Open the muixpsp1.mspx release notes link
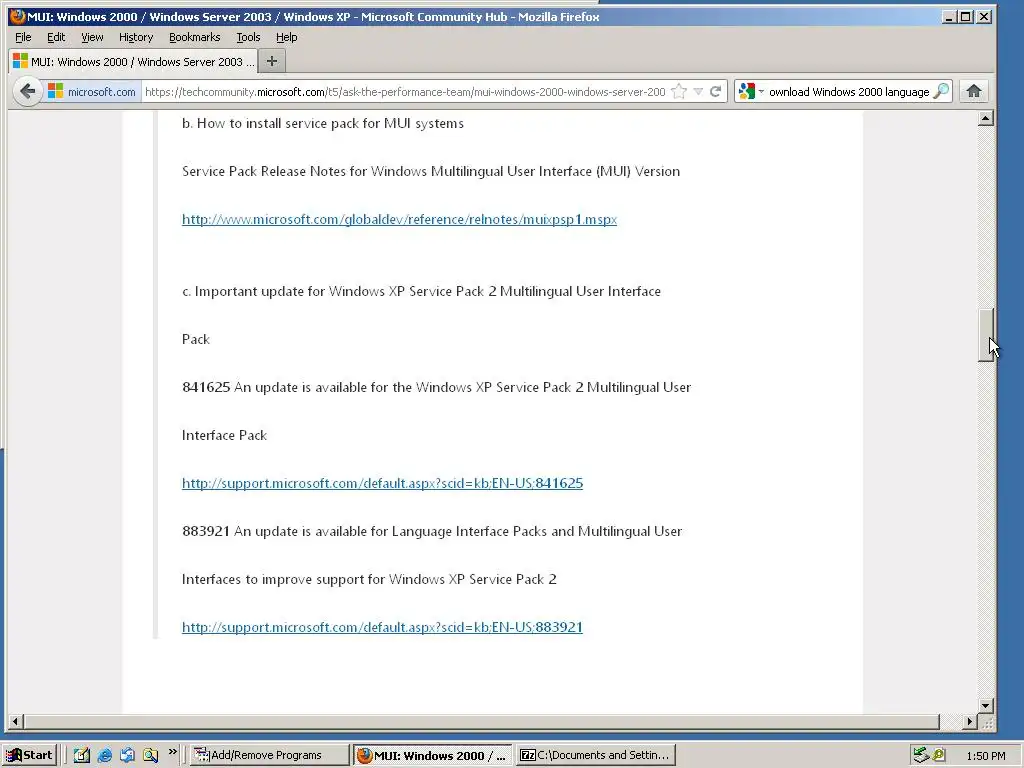This screenshot has height=768, width=1024. coord(399,219)
